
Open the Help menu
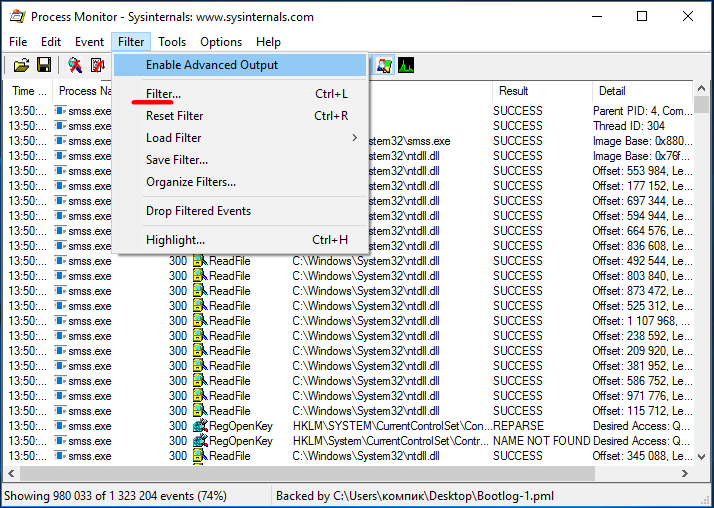[x=268, y=42]
